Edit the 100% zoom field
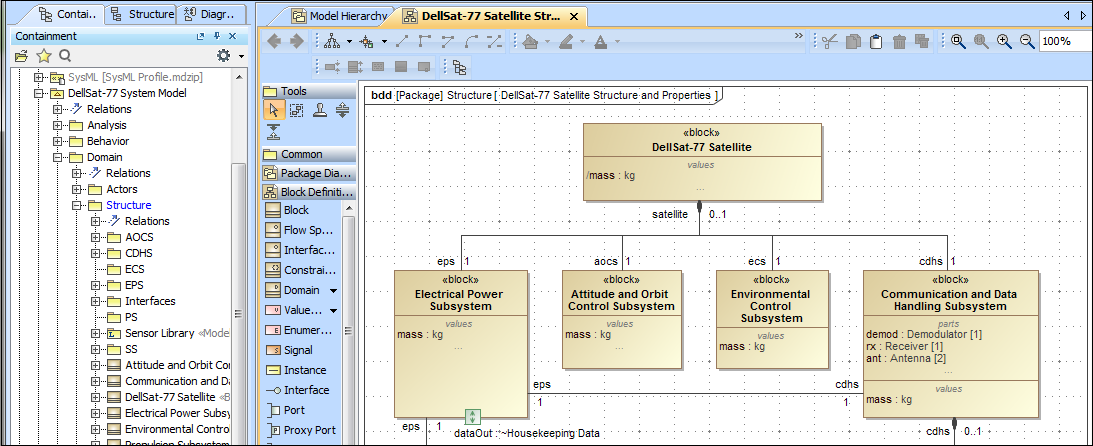The width and height of the screenshot is (1093, 446). 1065,42
